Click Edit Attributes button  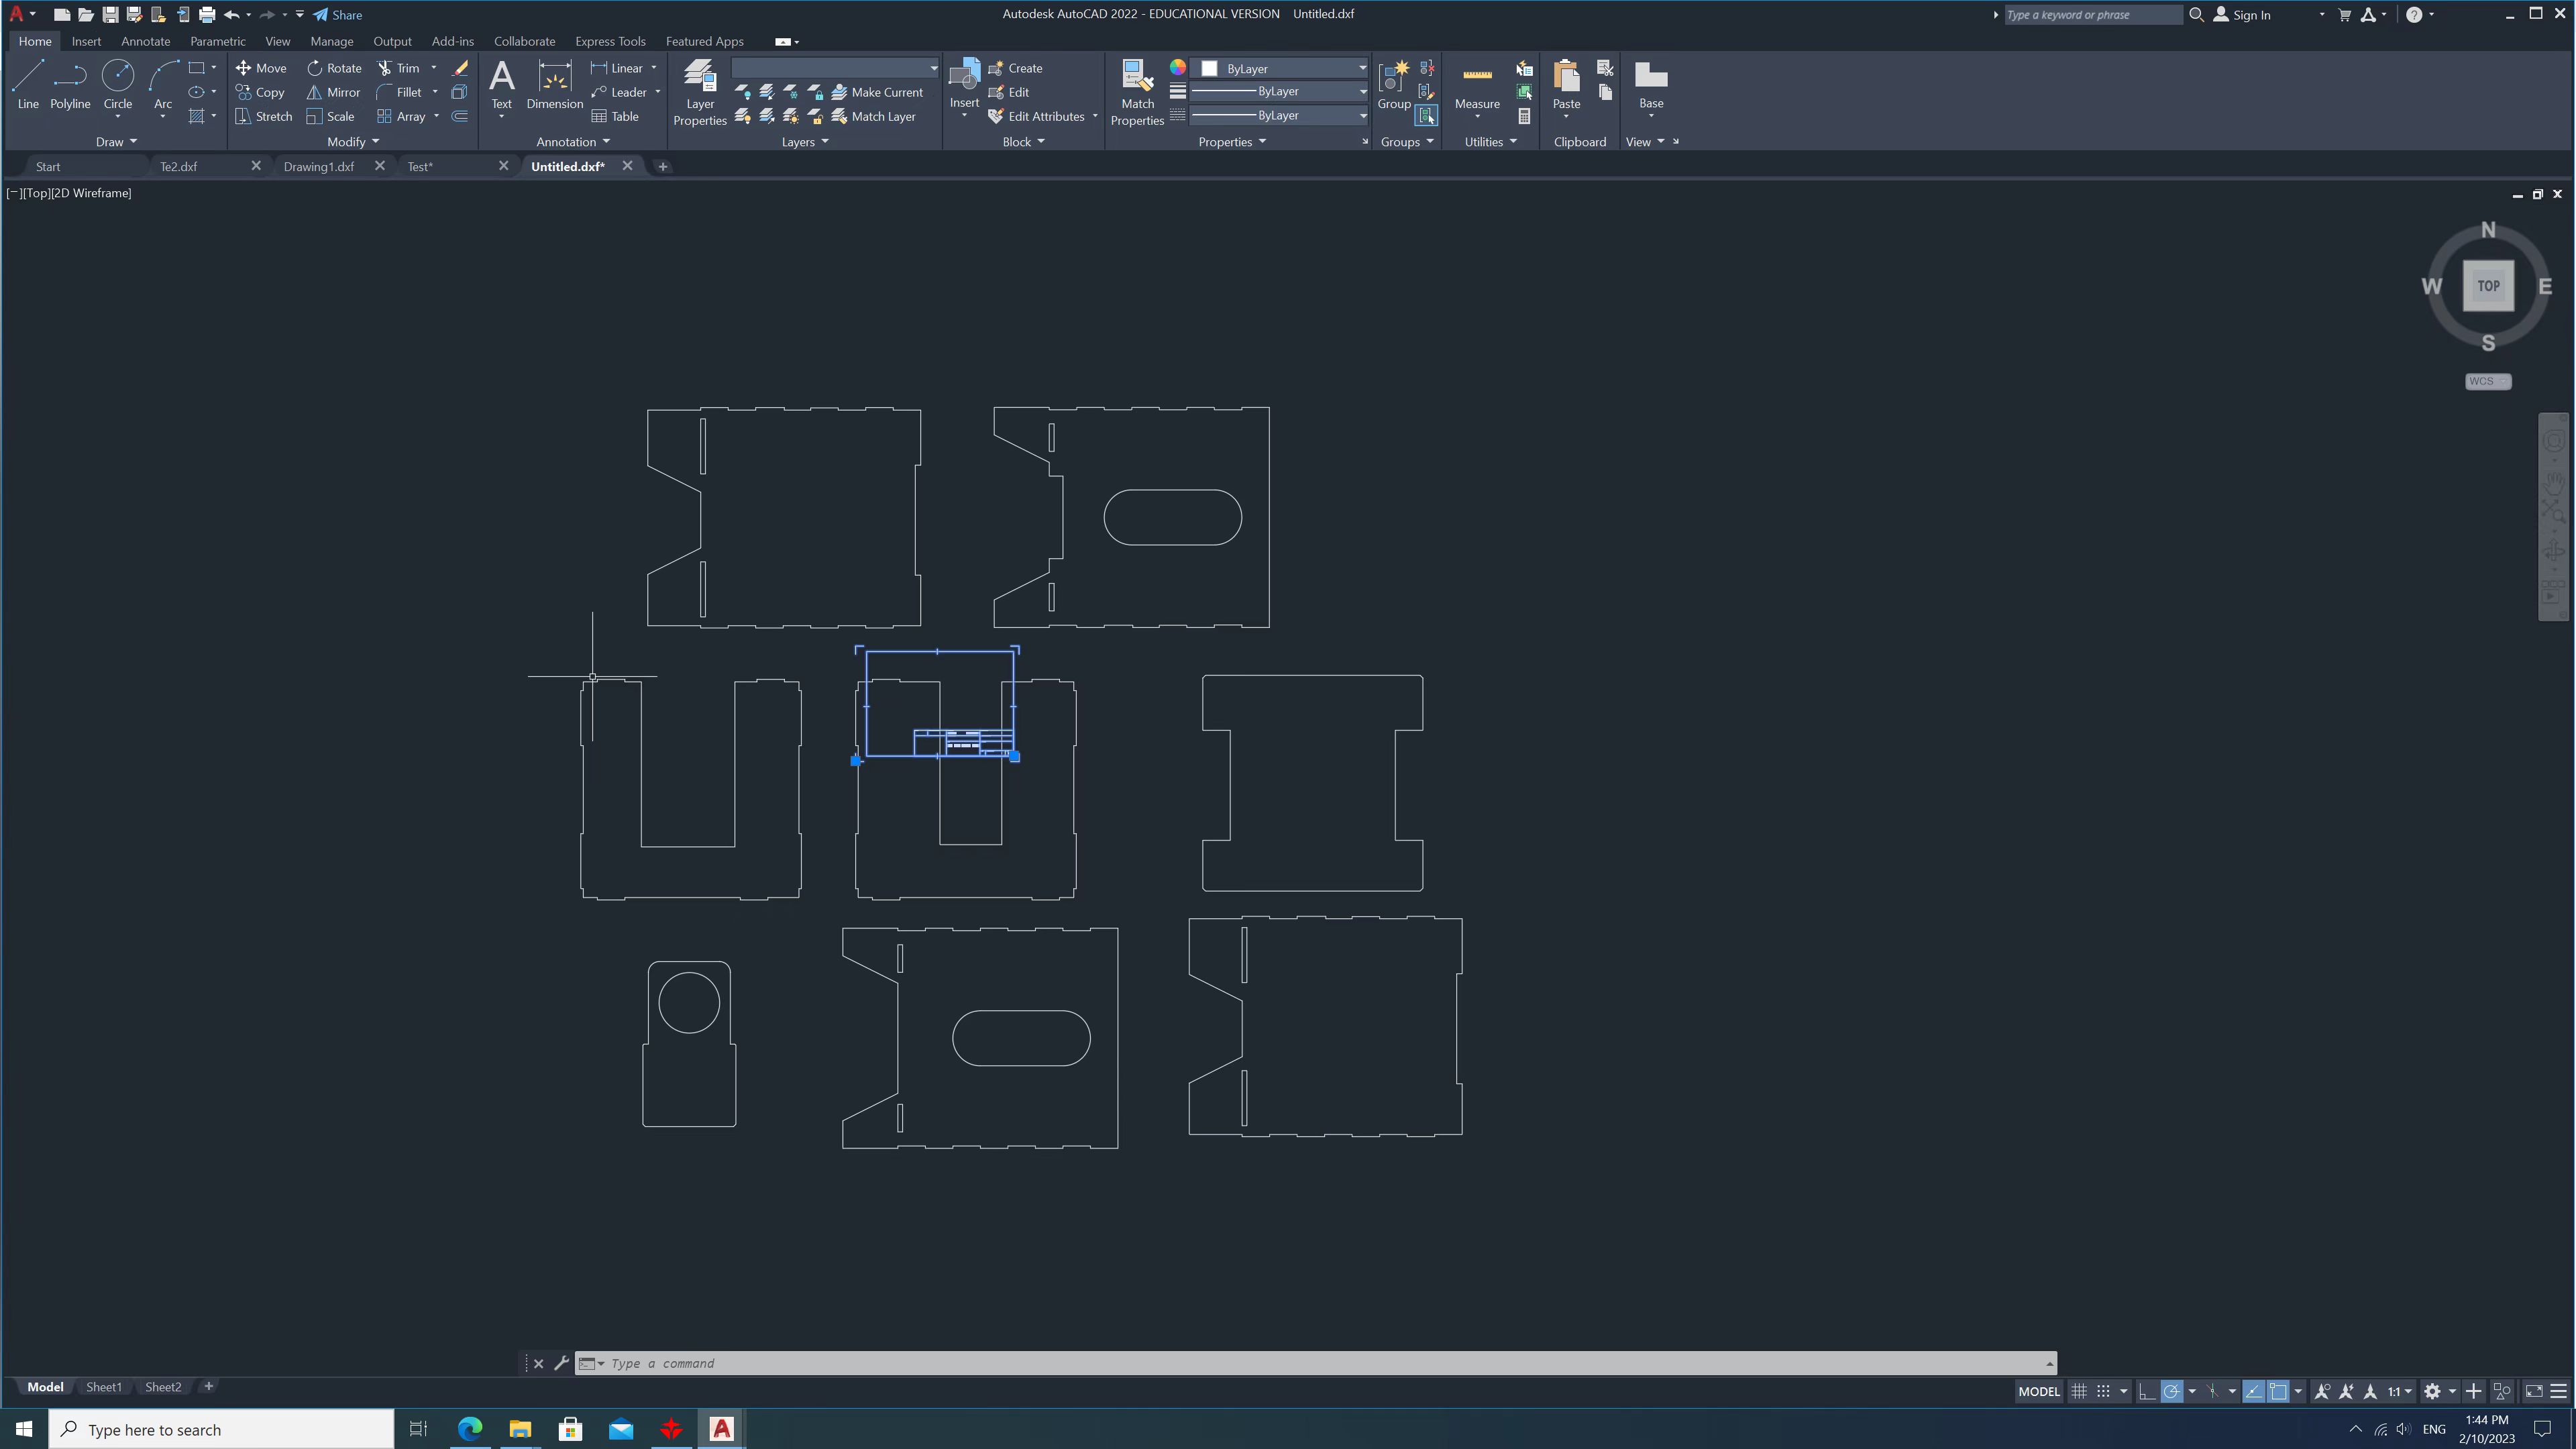1036,116
